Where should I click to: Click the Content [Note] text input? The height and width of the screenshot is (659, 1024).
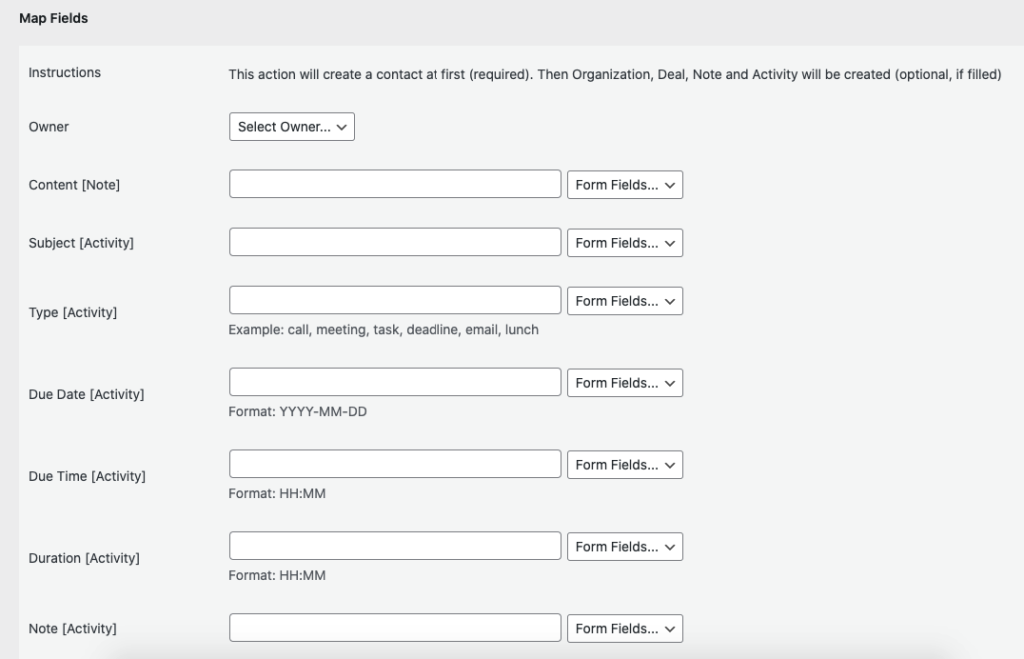(394, 184)
